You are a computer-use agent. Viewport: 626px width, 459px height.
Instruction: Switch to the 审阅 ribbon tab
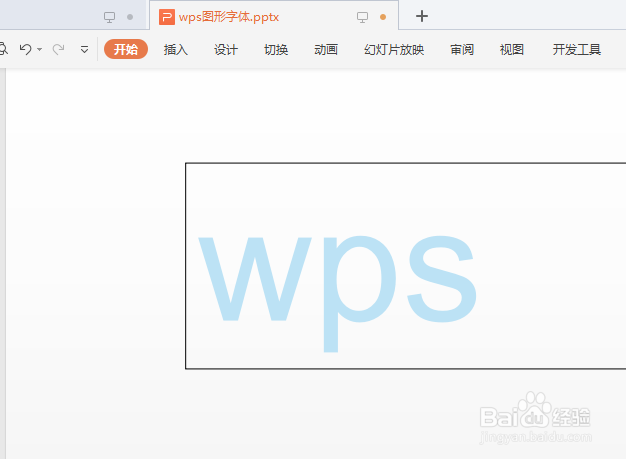click(x=462, y=49)
